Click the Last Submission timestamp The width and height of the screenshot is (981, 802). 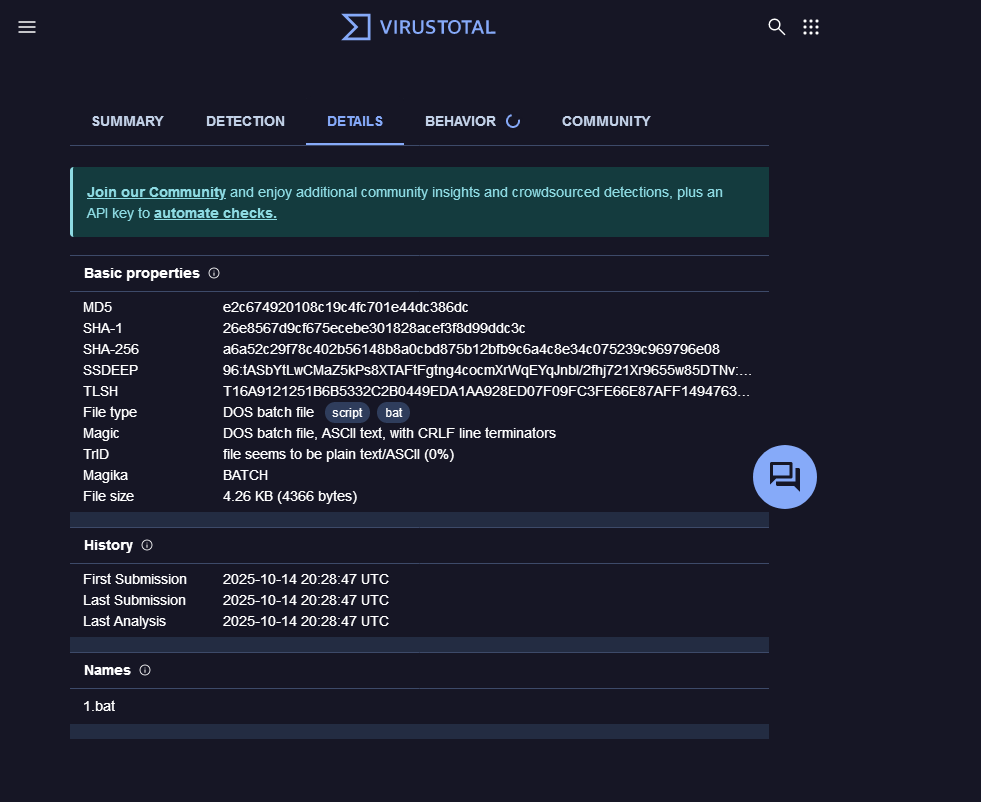[306, 601]
